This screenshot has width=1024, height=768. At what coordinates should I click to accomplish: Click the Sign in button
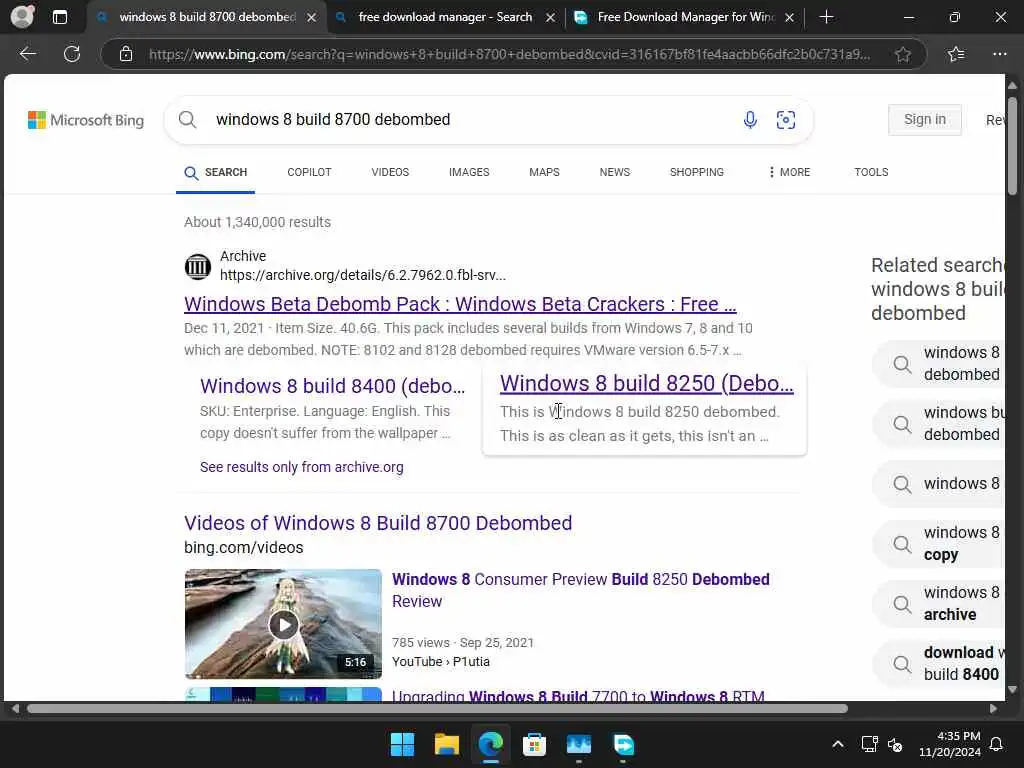925,120
